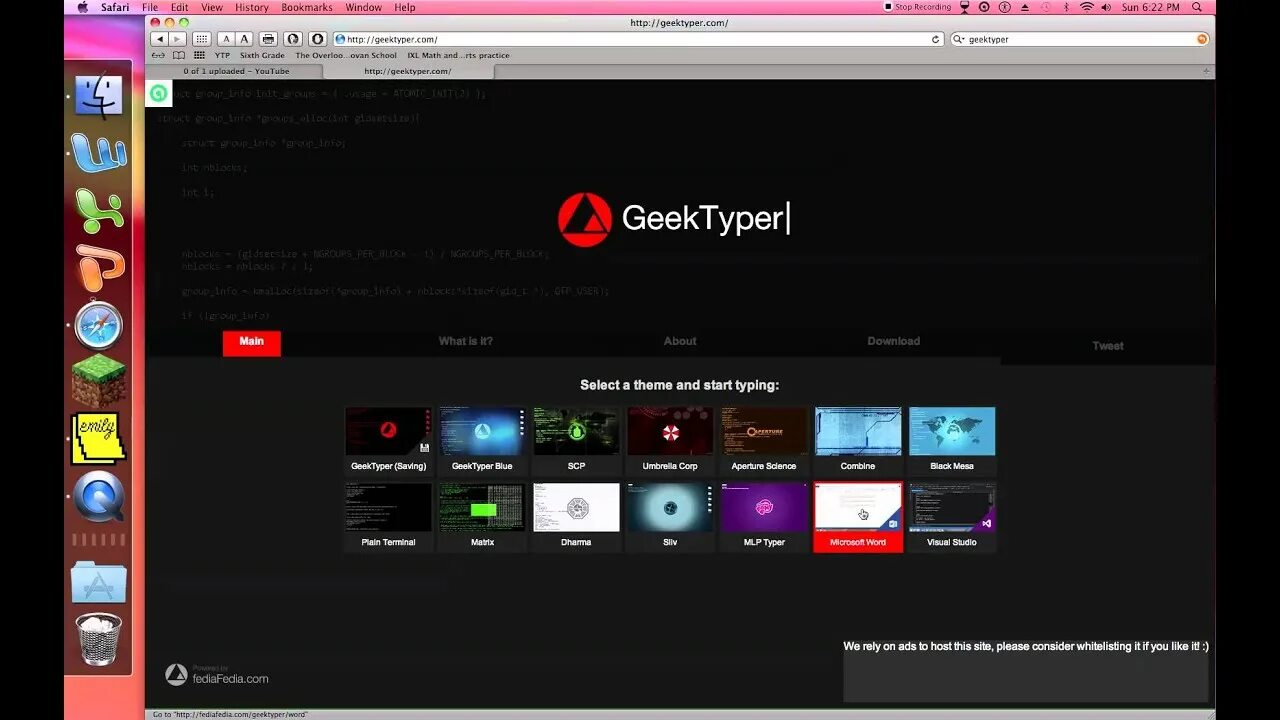Click the green refresh icon on page
The image size is (1280, 720).
click(x=158, y=93)
